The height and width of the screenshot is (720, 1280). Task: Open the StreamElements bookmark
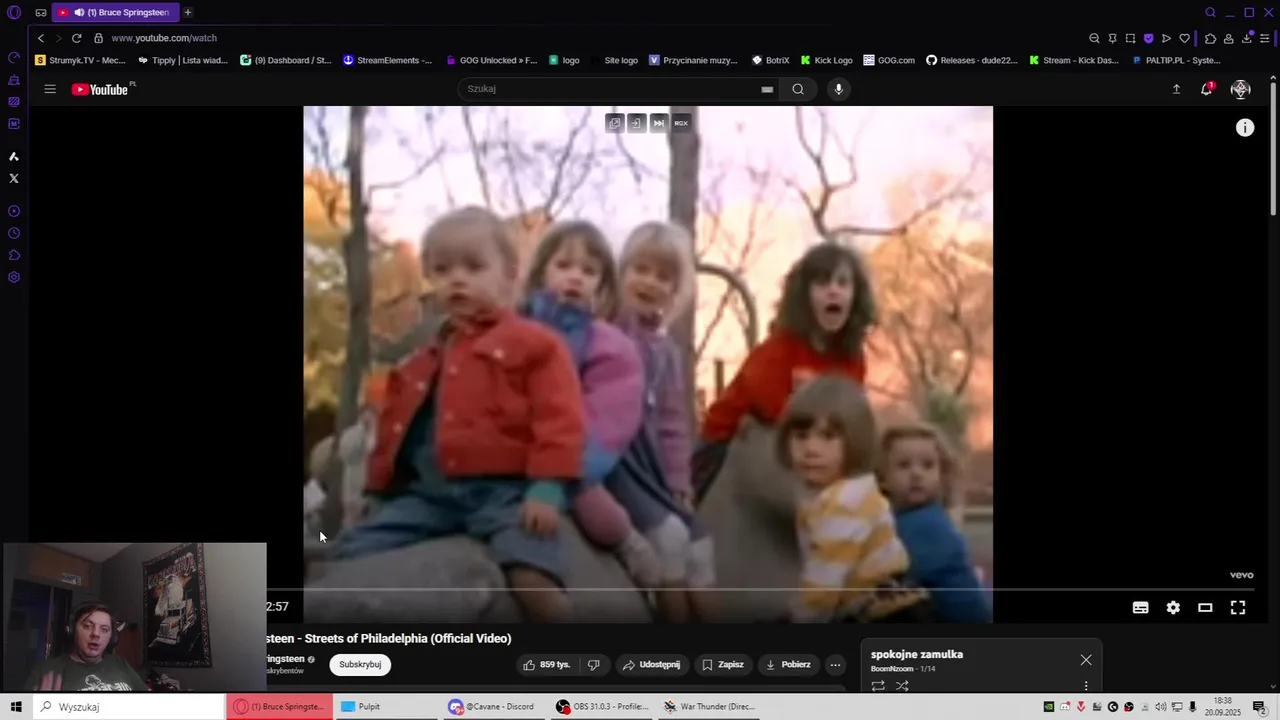pos(387,60)
